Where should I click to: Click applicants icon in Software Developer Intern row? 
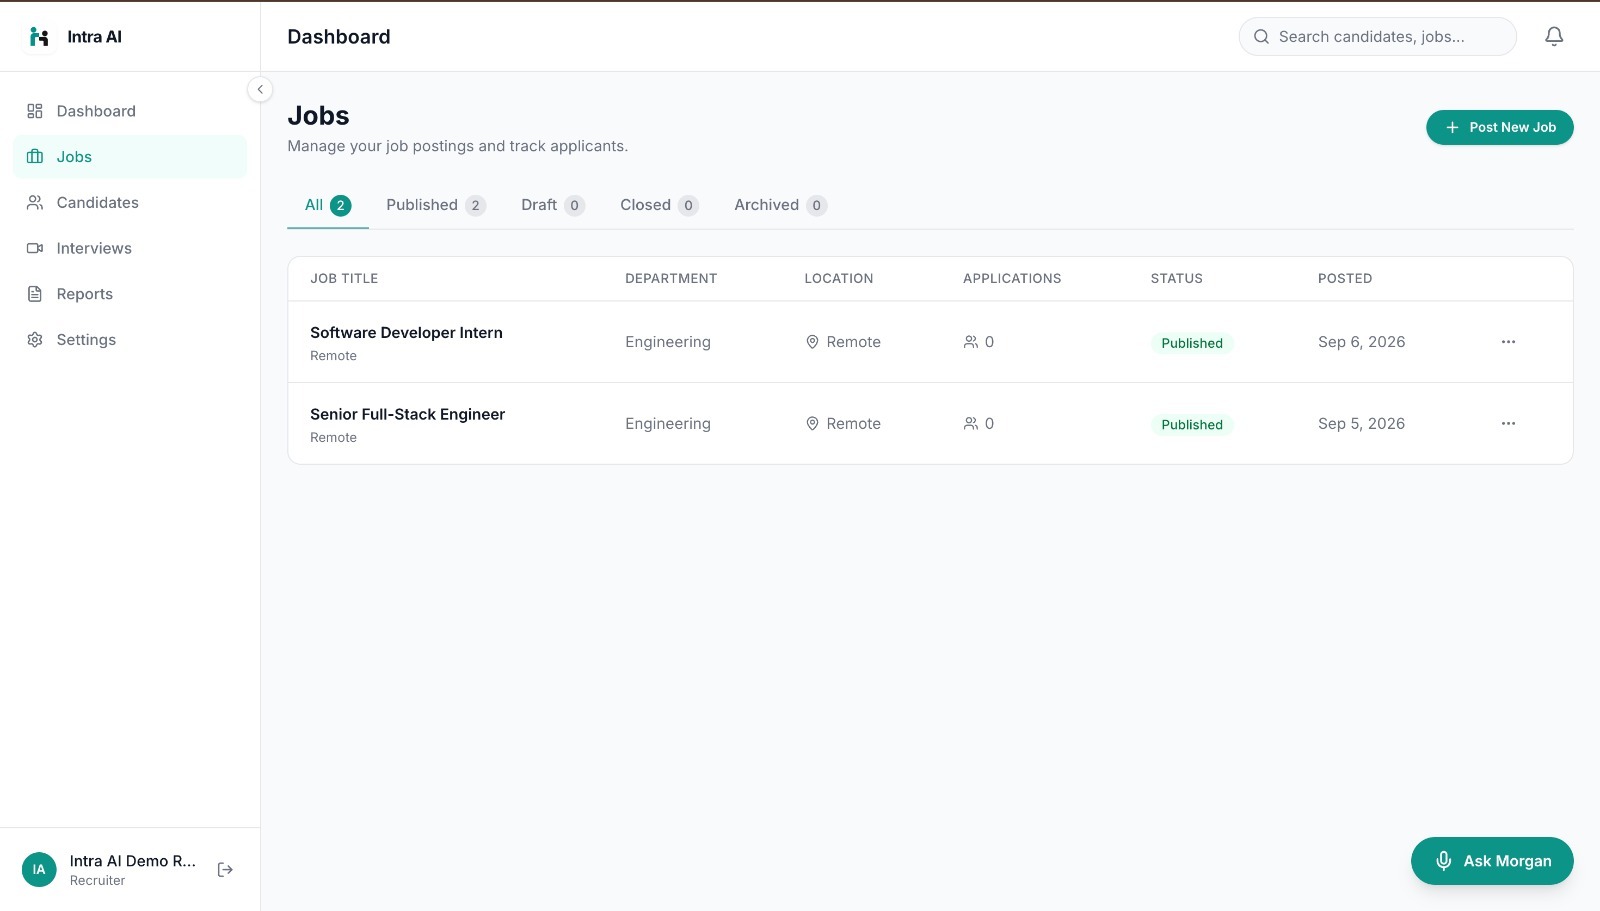(971, 342)
